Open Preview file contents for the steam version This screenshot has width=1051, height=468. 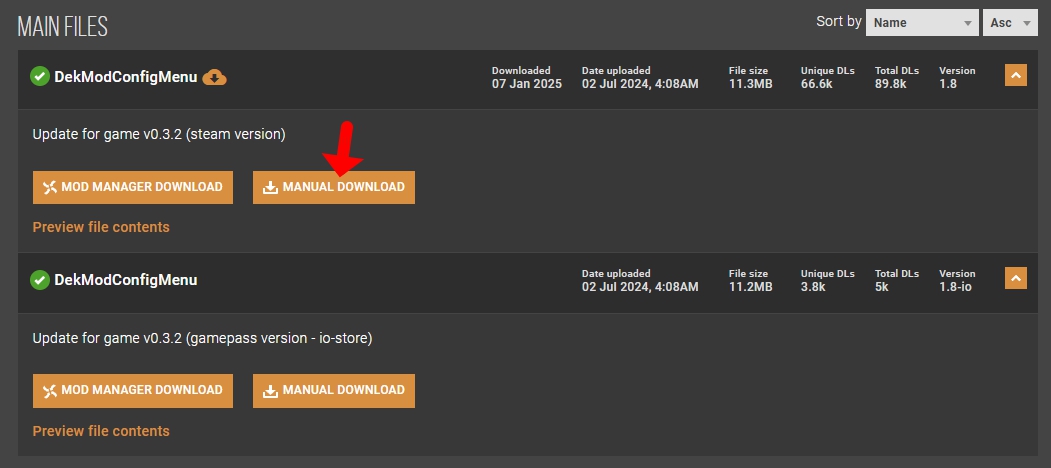[101, 227]
